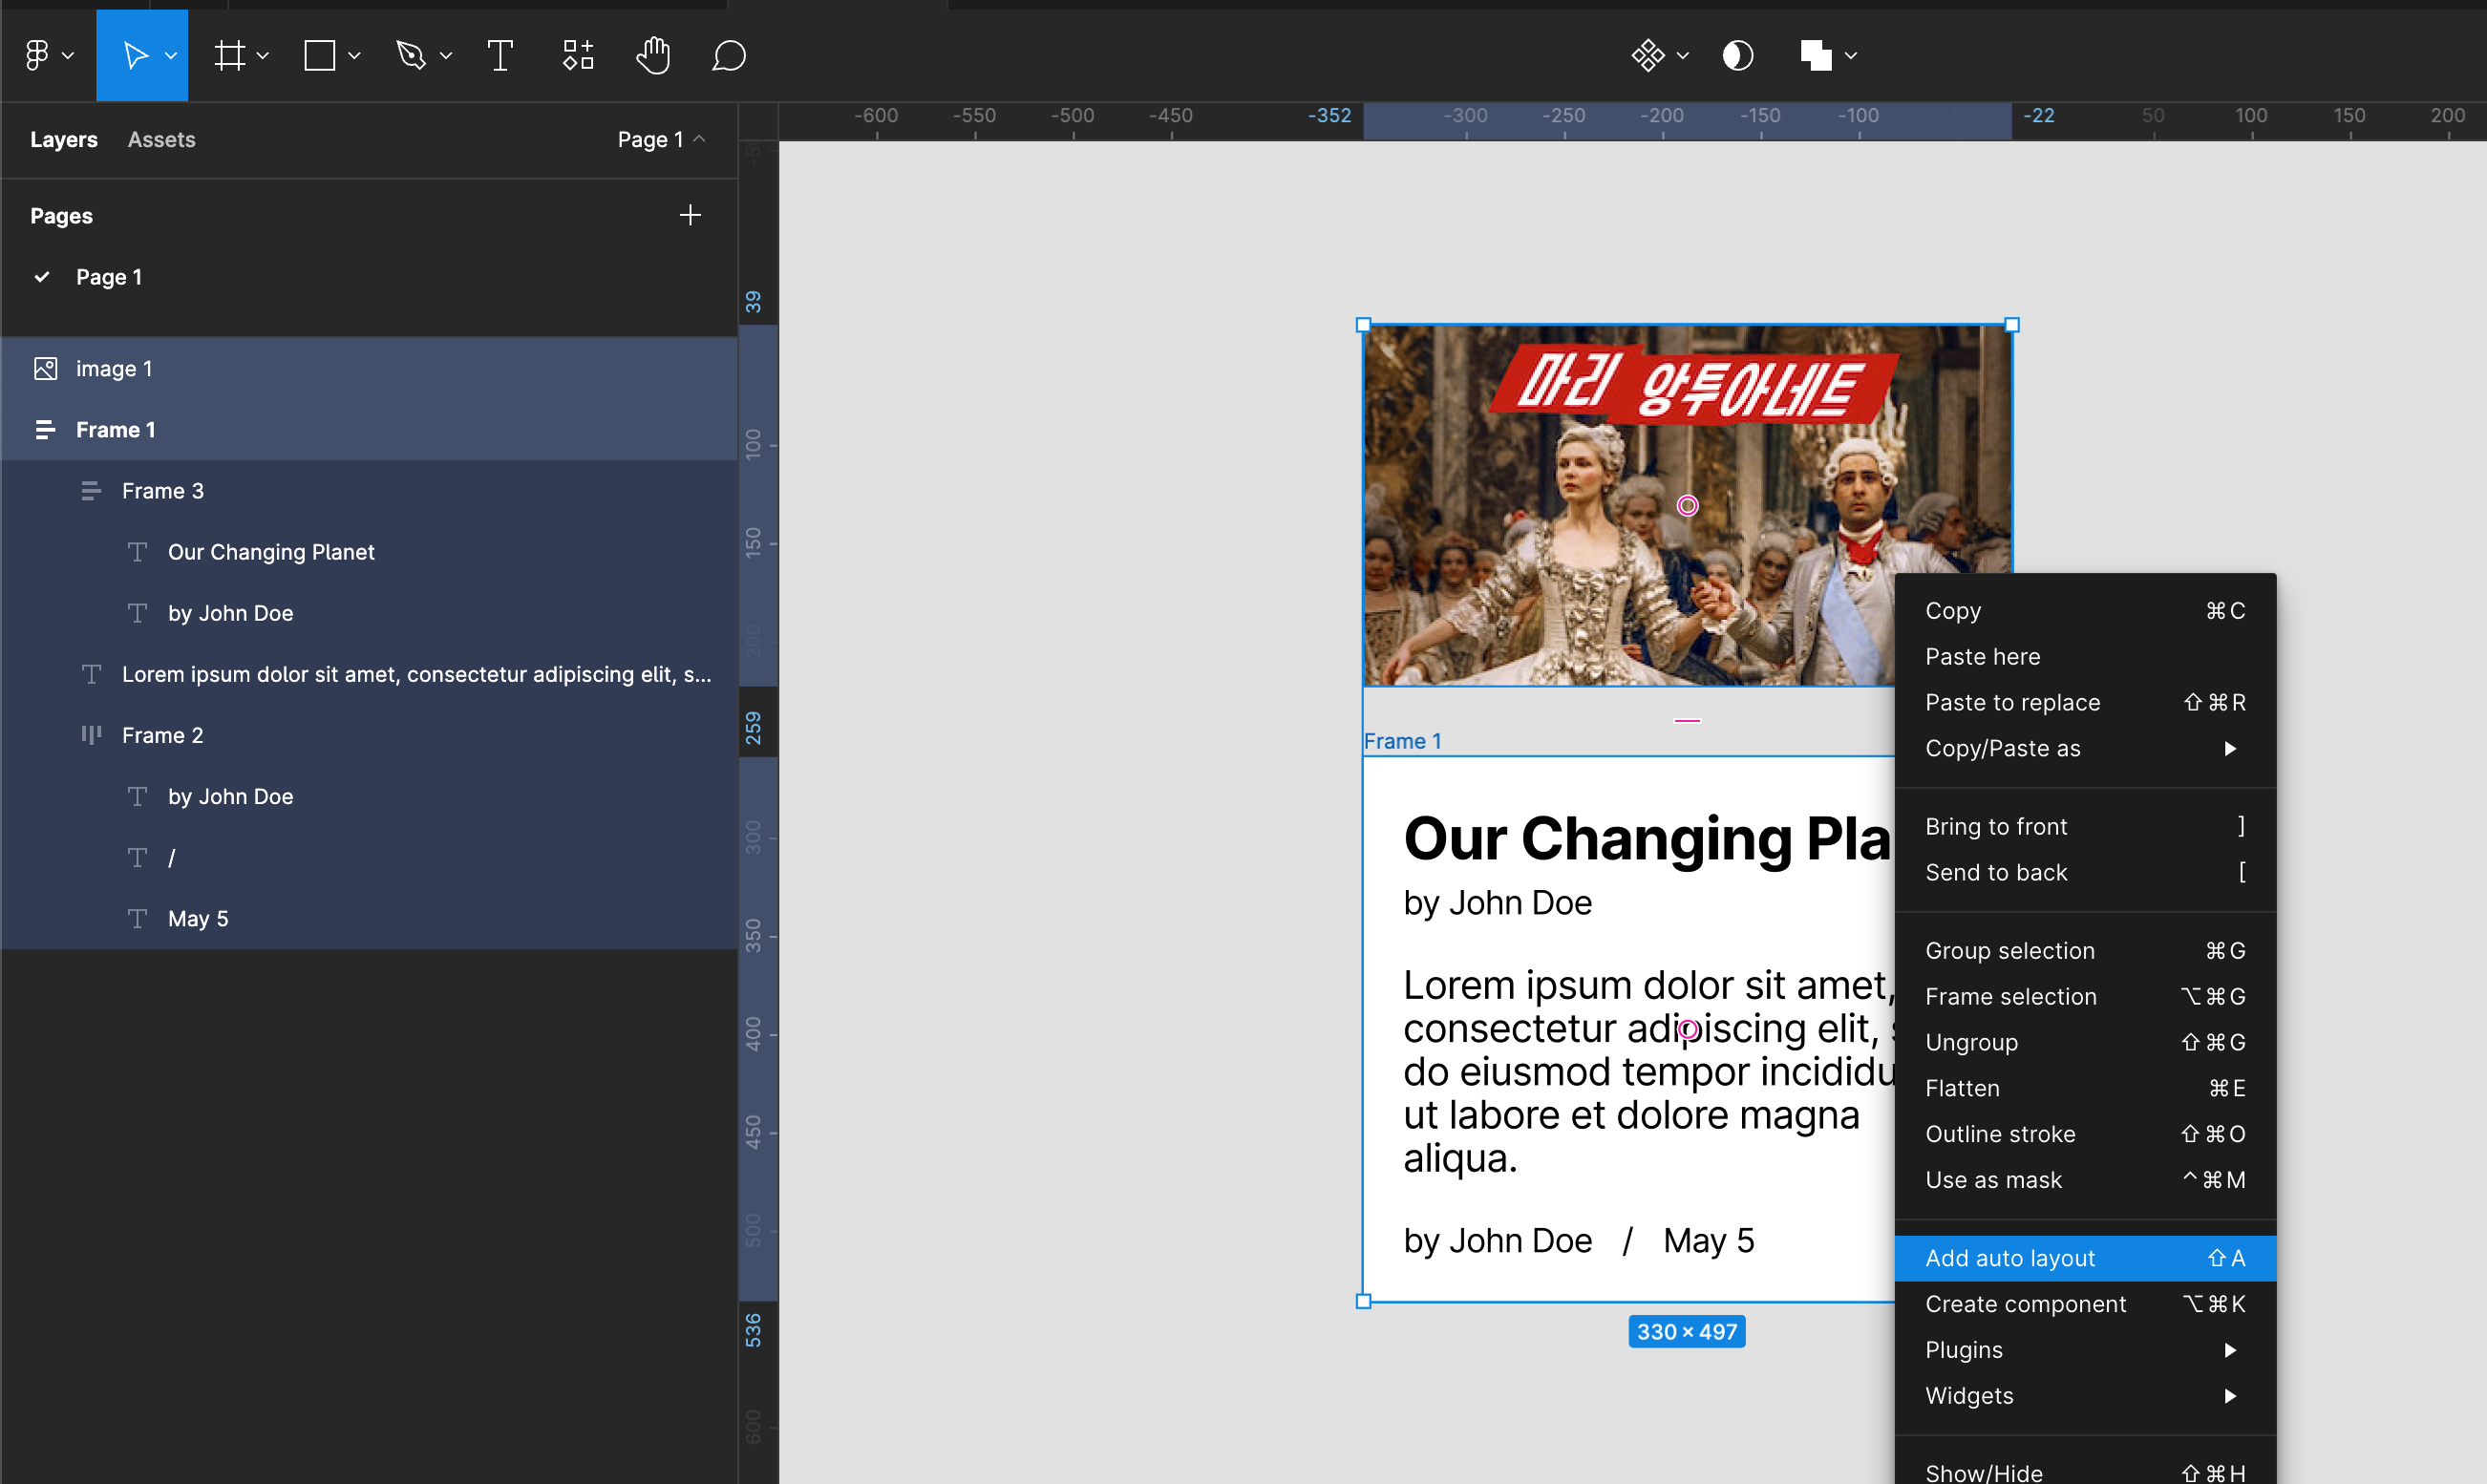The image size is (2487, 1484).
Task: Select the Move tool
Action: click(x=134, y=56)
